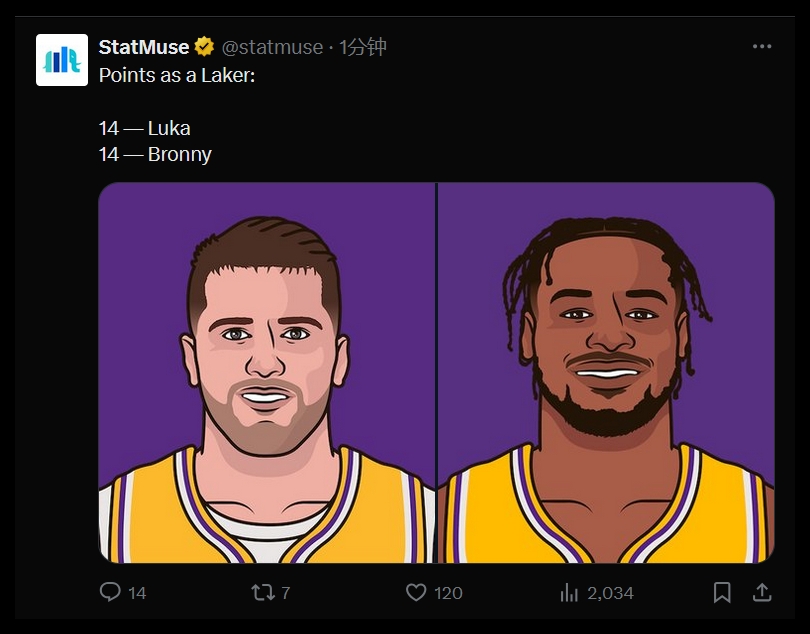Click the "Points as a Laker:" text
Screen dimensions: 810x634
(x=177, y=75)
